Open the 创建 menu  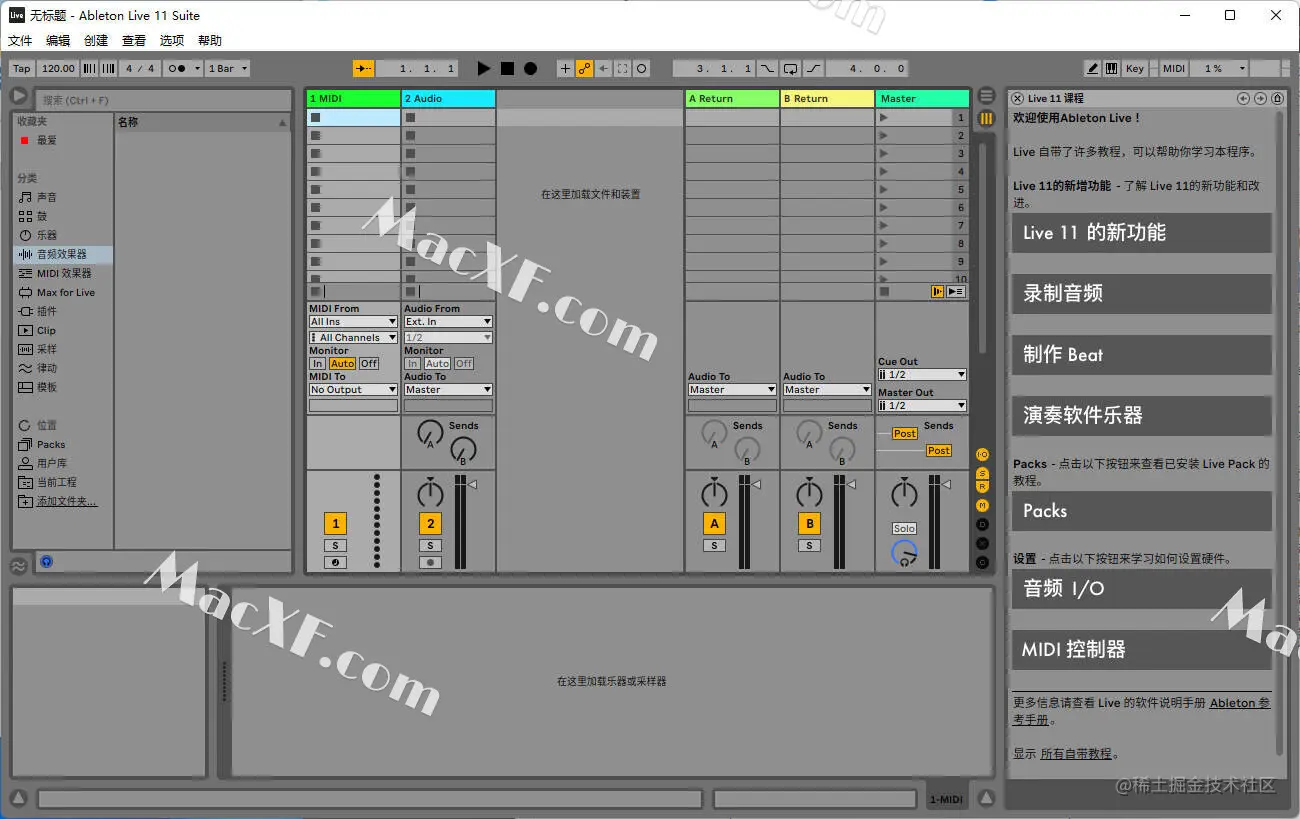click(x=96, y=41)
